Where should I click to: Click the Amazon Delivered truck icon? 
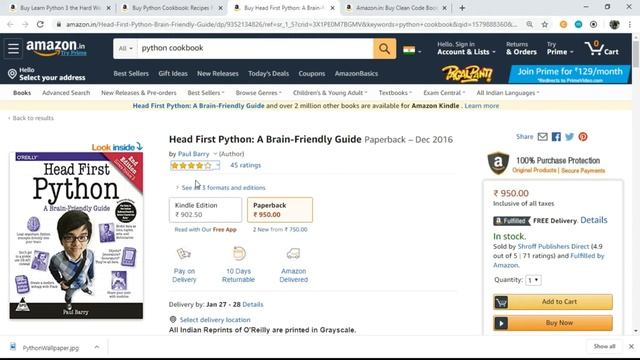[x=293, y=254]
